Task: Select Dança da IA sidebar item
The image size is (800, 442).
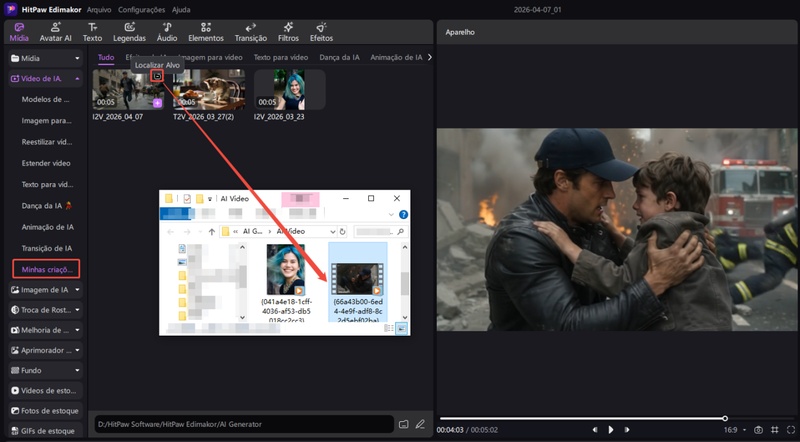Action: 46,206
